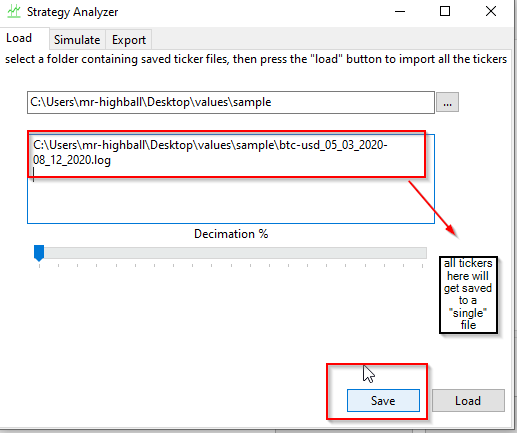Click the Strategy Analyzer title bar text
The image size is (517, 433).
click(72, 12)
